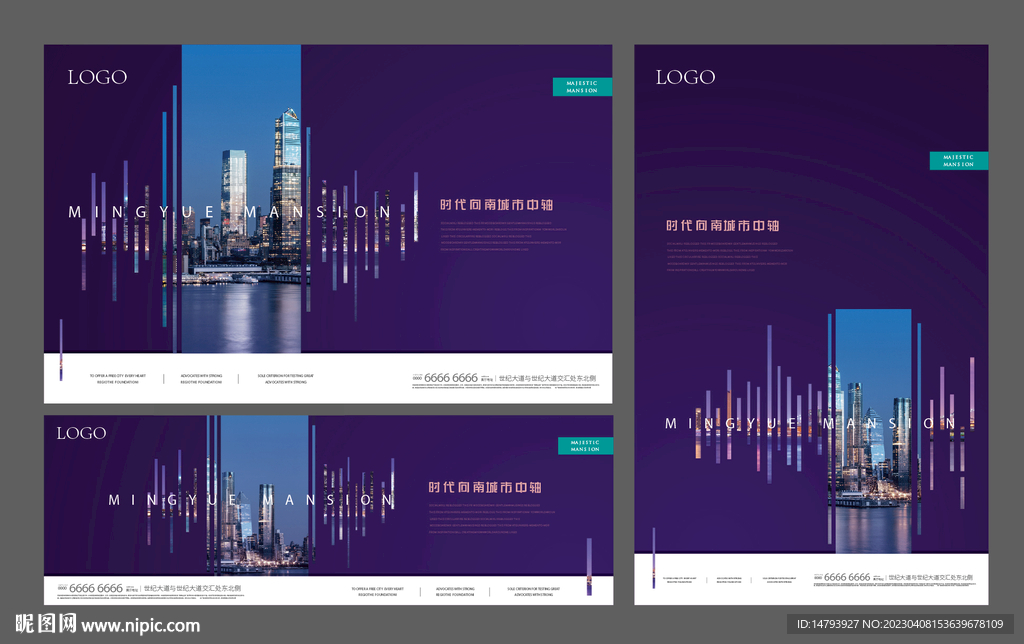Select the teal MAJESTIC MANSION badge on the top-left poster

click(x=582, y=87)
